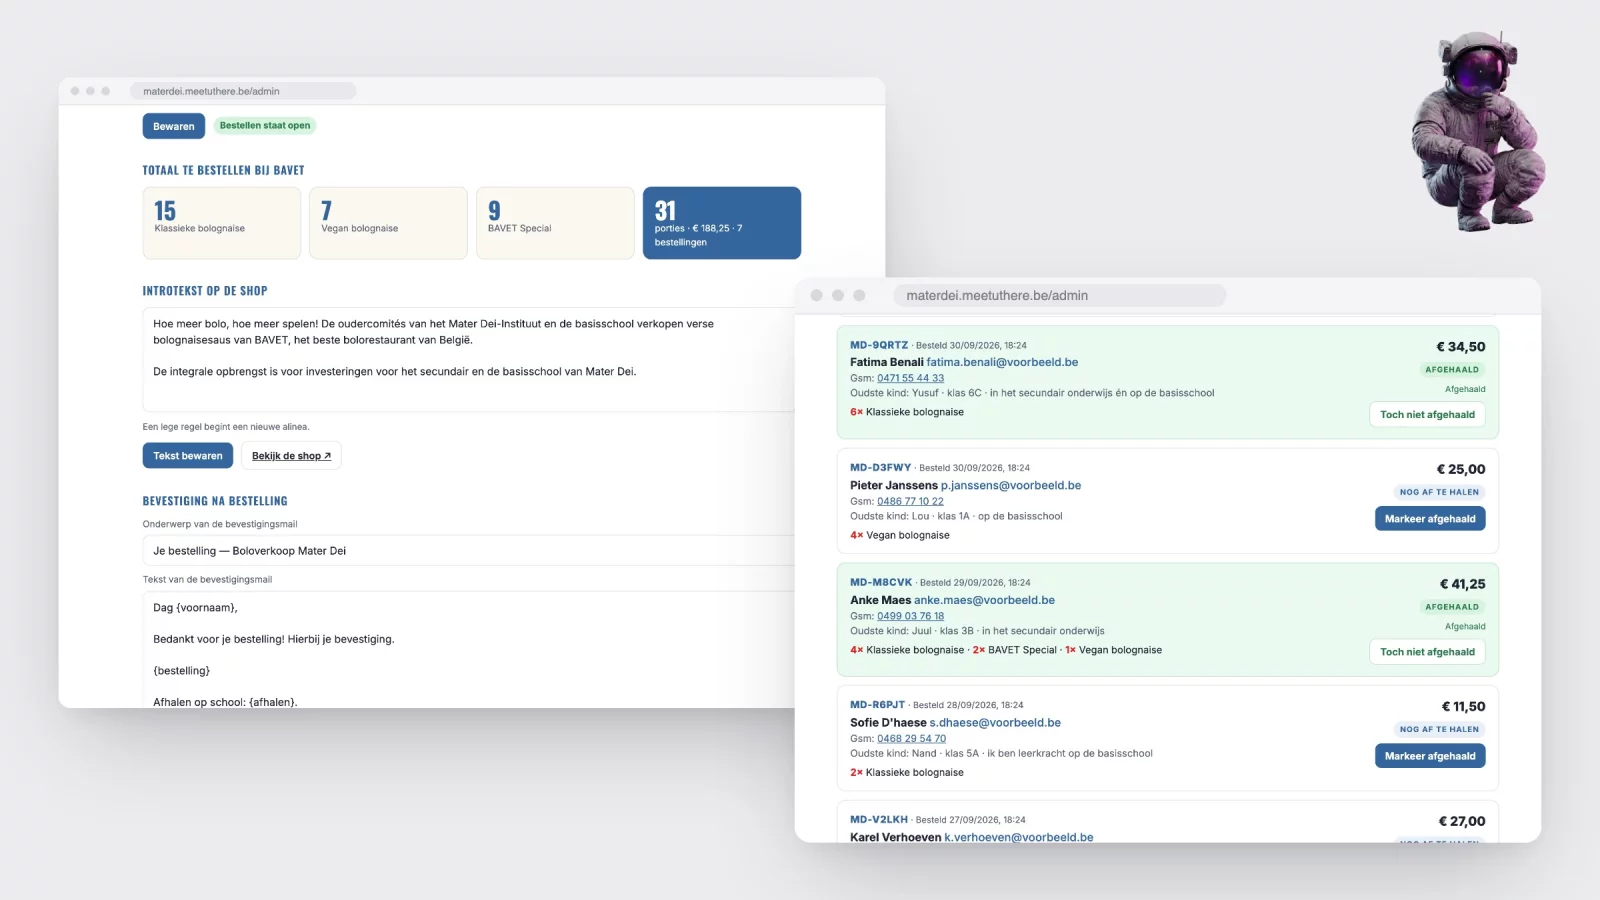Click the AFGEHAALD badge on Fatima Benali's order
This screenshot has height=900, width=1600.
[x=1452, y=369]
